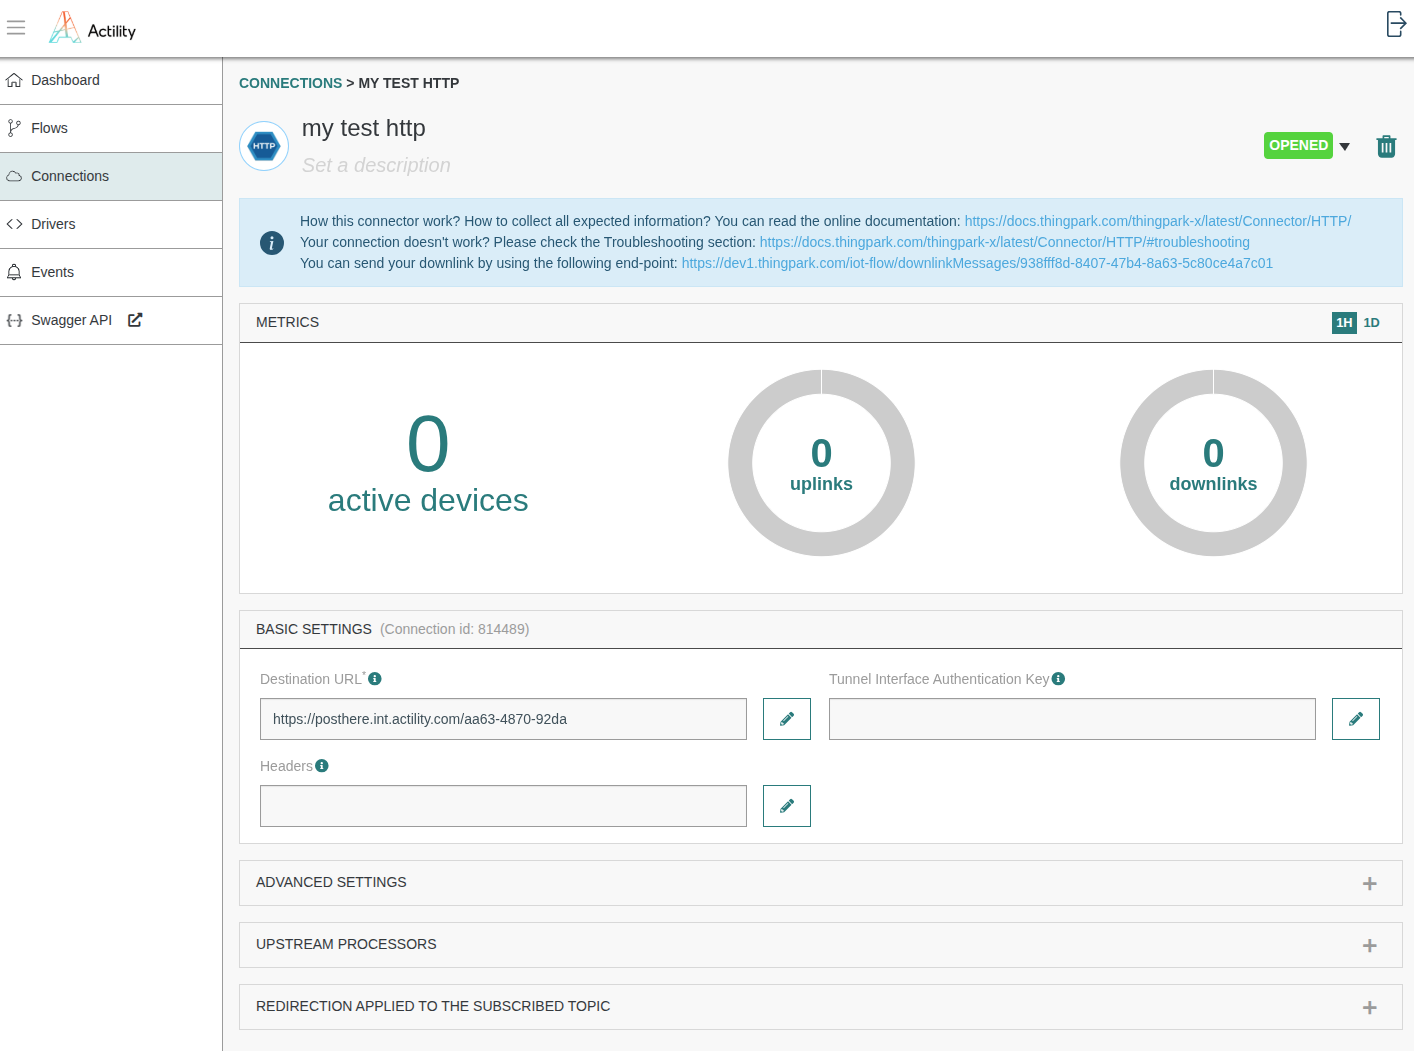This screenshot has width=1414, height=1051.
Task: Edit Headers with pencil button
Action: click(787, 806)
